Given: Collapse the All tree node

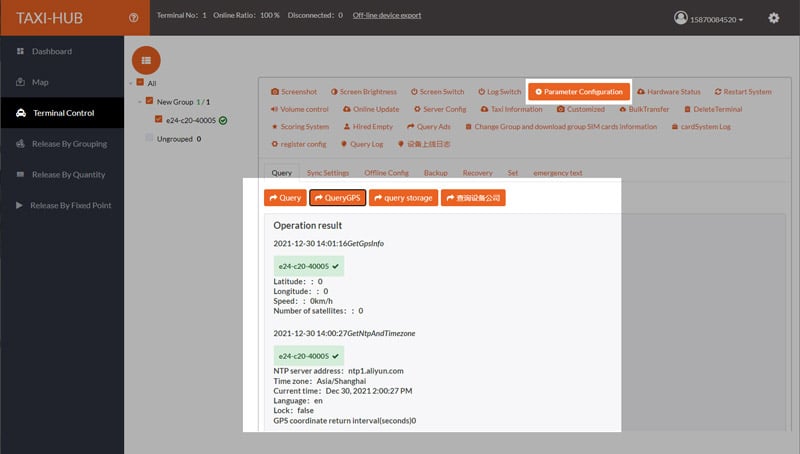Looking at the screenshot, I should coord(131,83).
